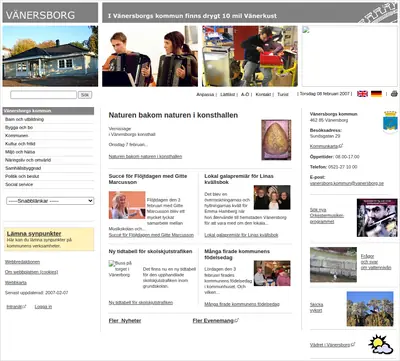The height and width of the screenshot is (361, 400).
Task: Open the kommunens födelsedag photo thumbnail
Action: click(272, 273)
